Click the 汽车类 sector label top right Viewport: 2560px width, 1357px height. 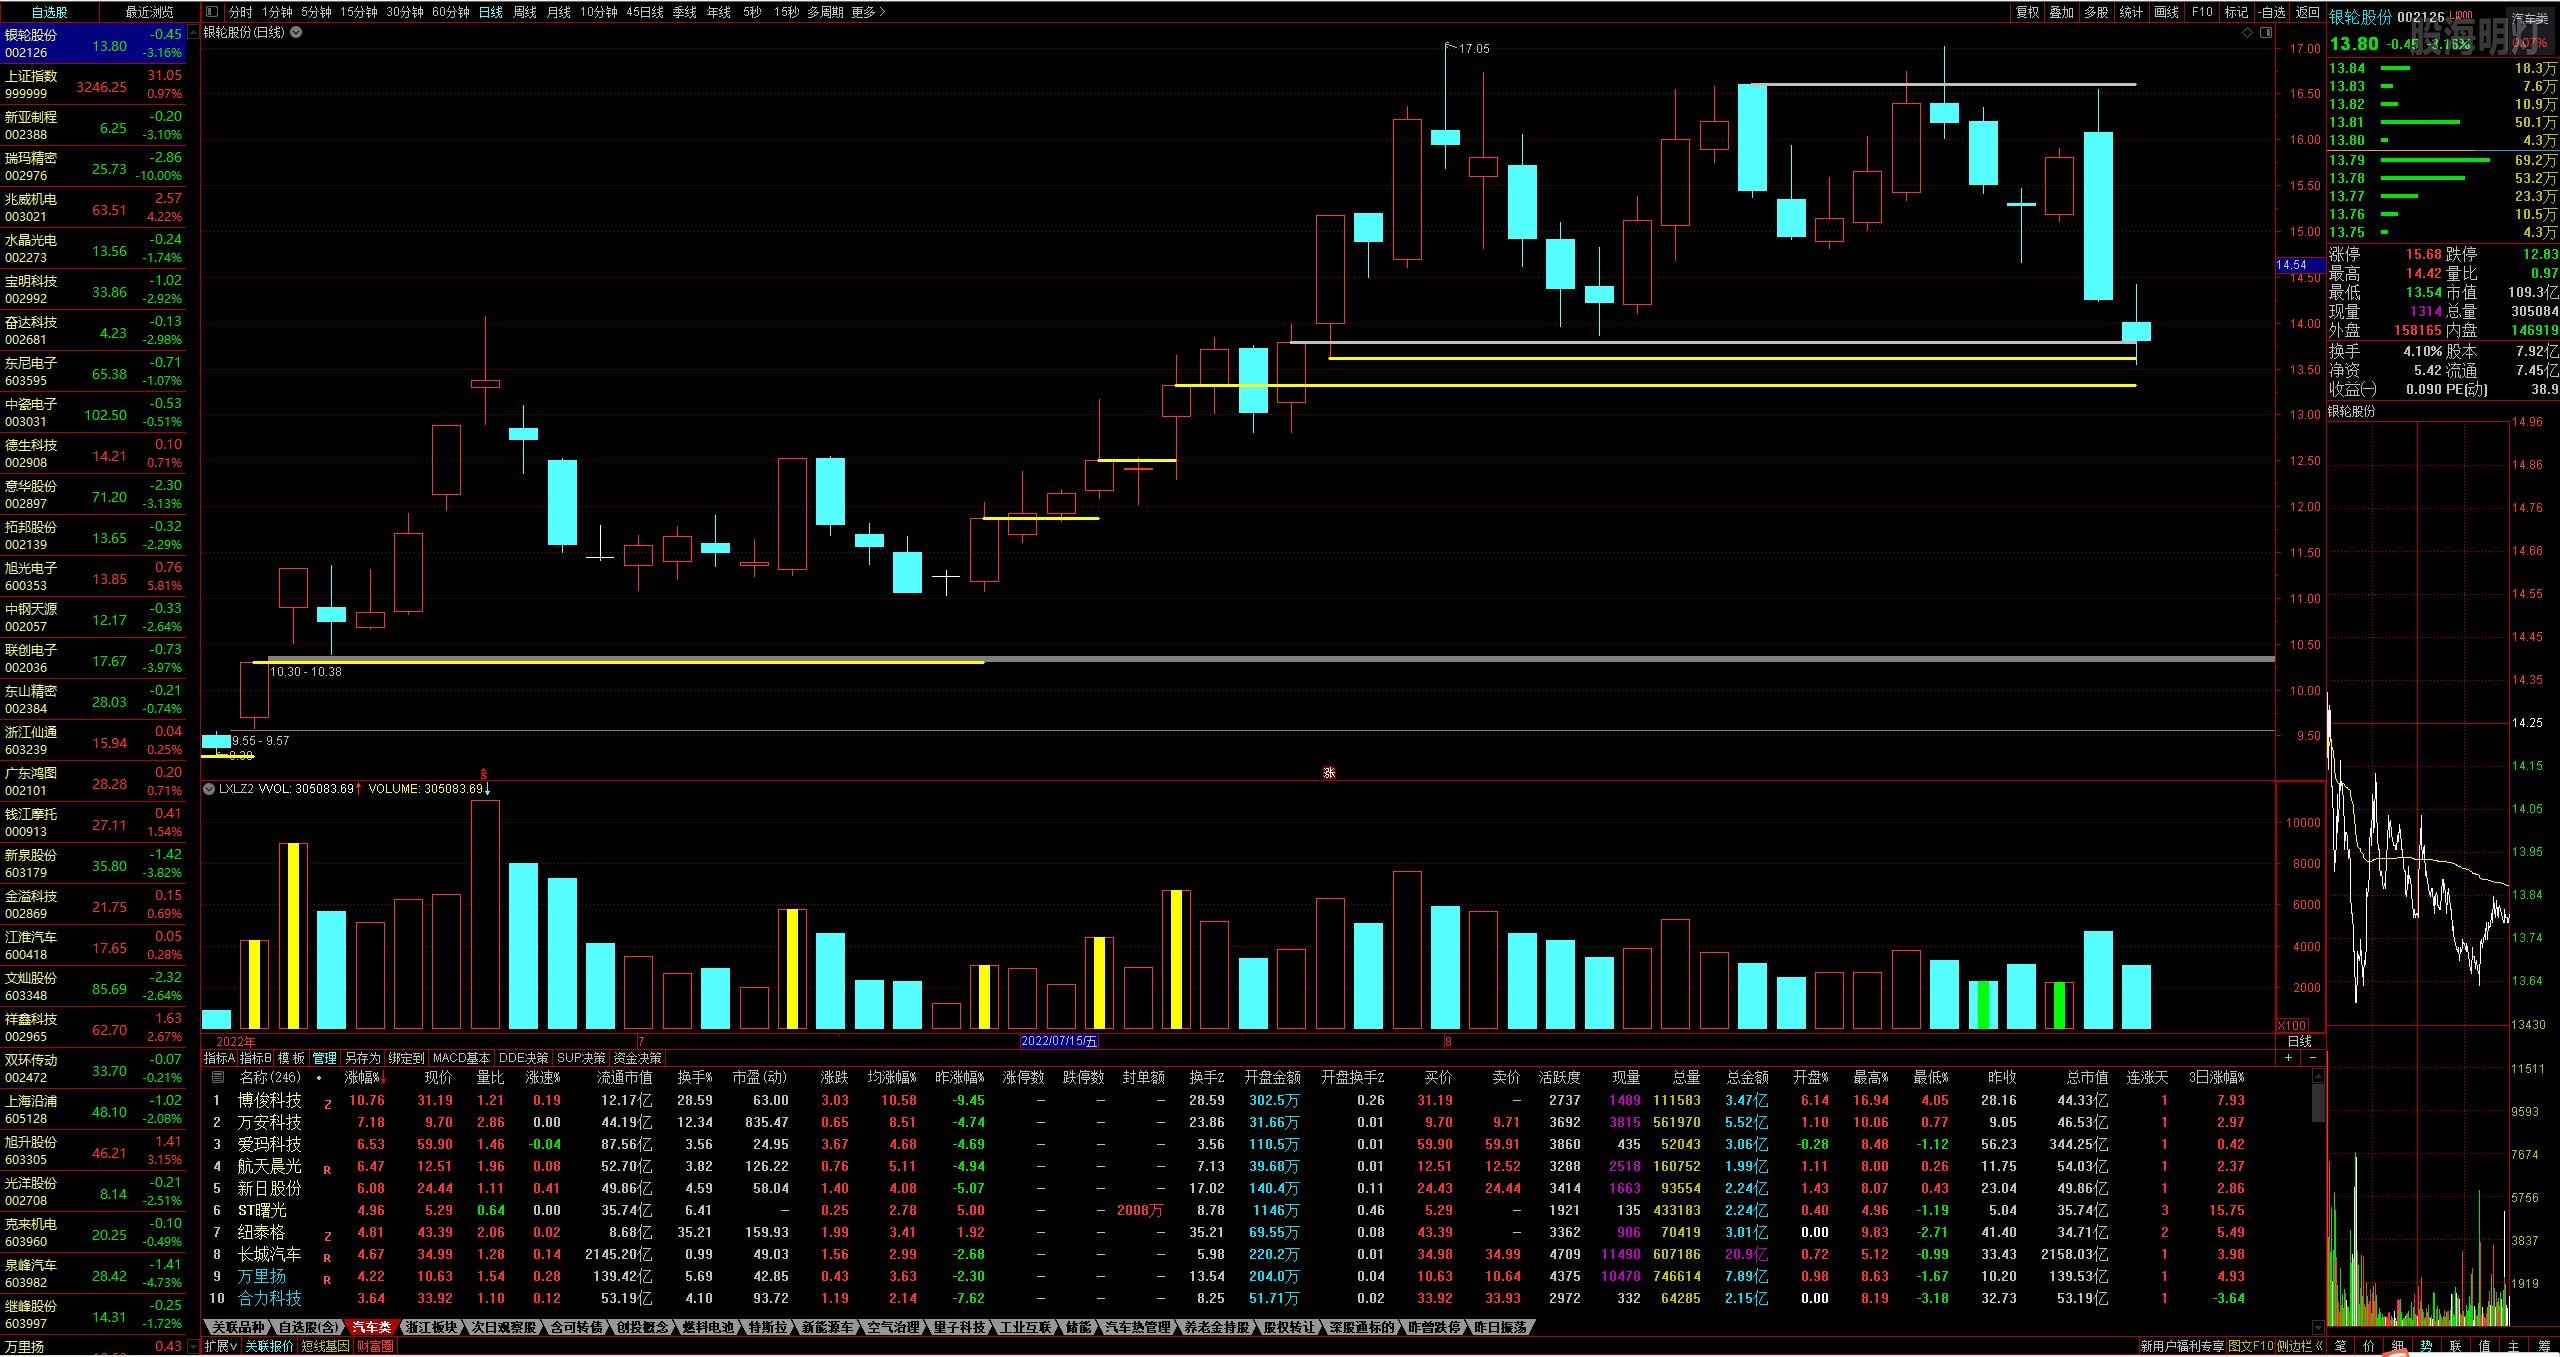pos(2532,18)
